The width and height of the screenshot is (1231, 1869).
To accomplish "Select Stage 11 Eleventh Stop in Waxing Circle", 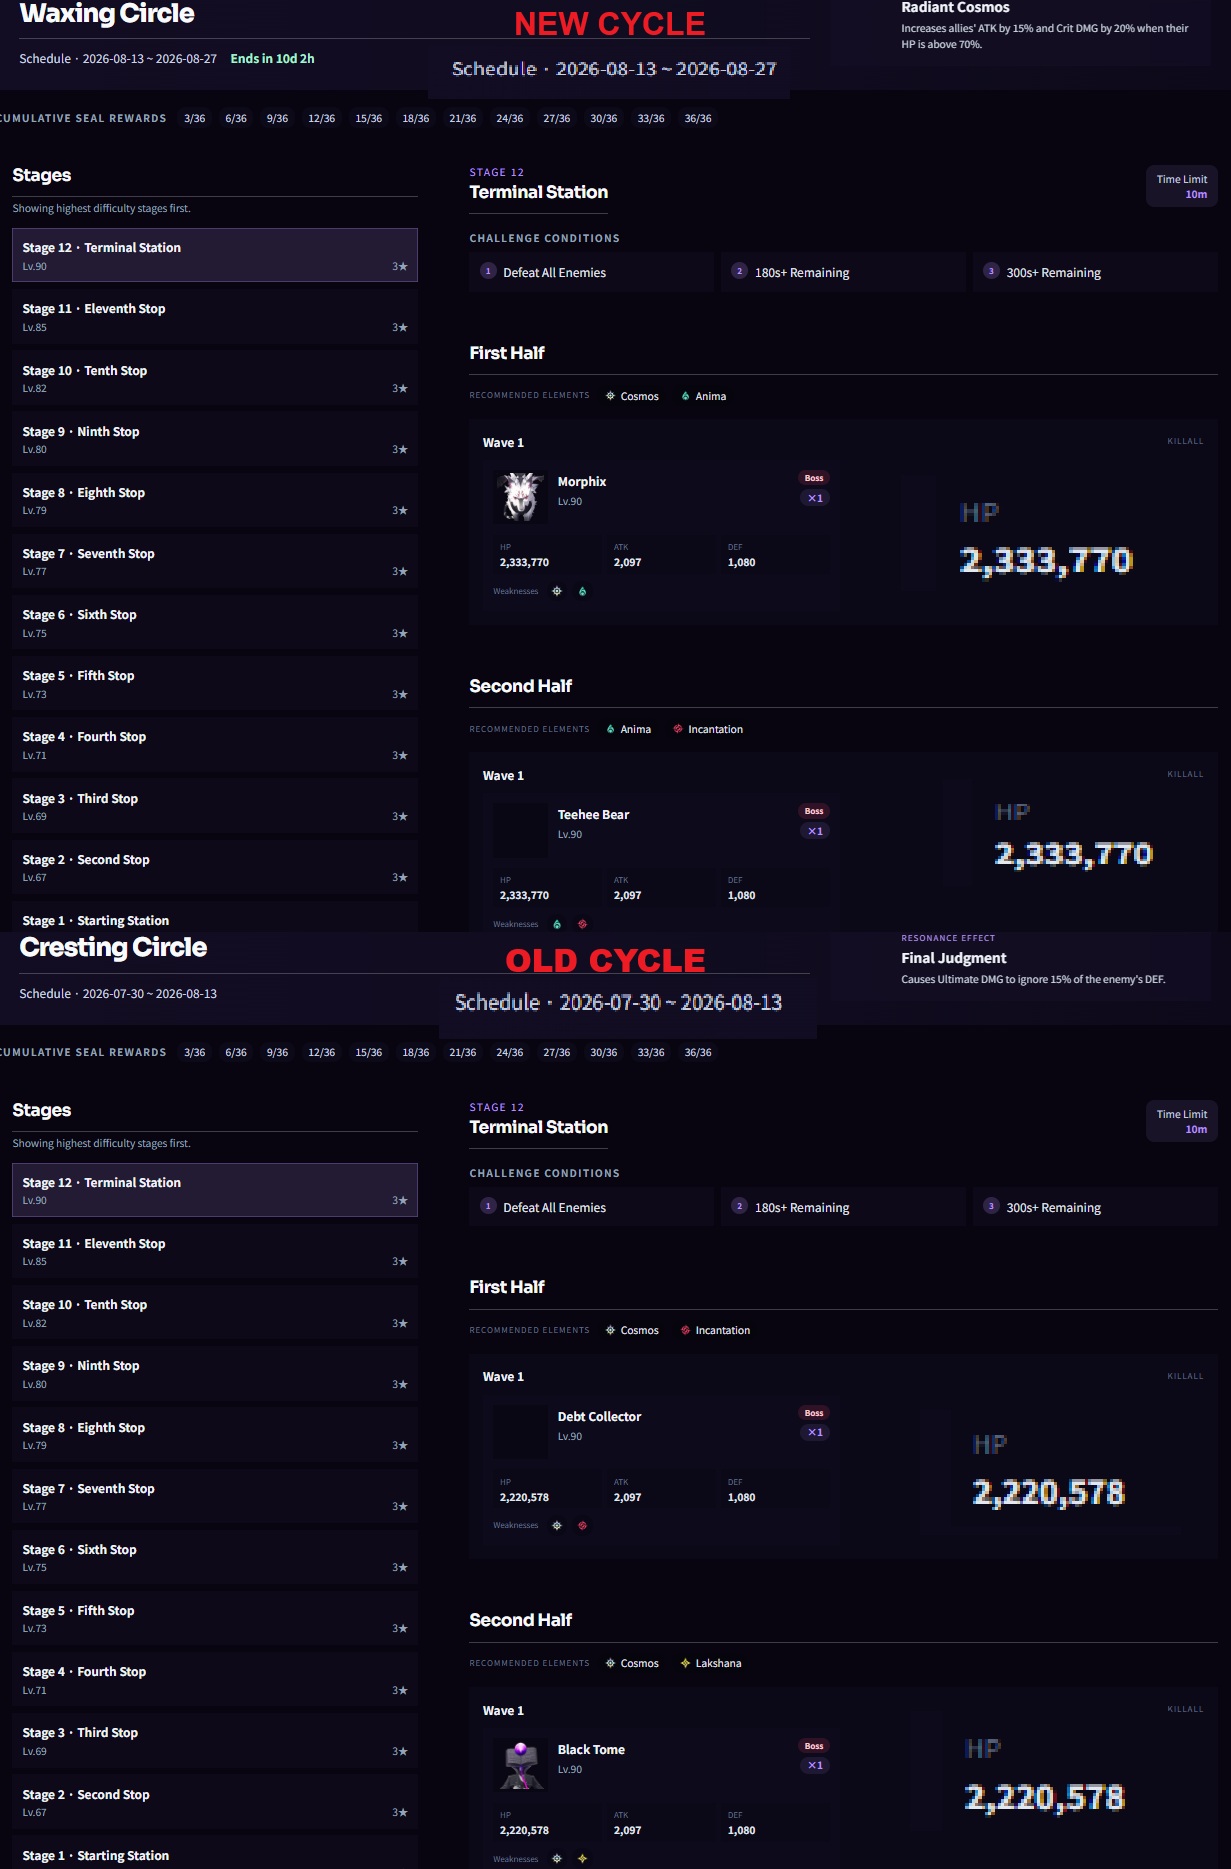I will click(214, 317).
